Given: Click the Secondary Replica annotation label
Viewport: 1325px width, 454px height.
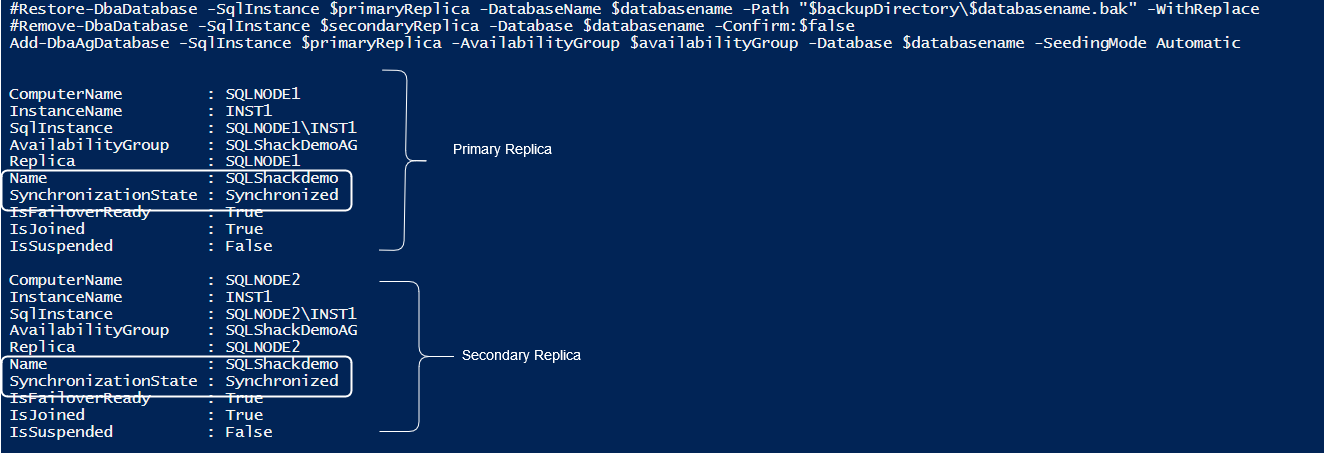Looking at the screenshot, I should point(520,355).
